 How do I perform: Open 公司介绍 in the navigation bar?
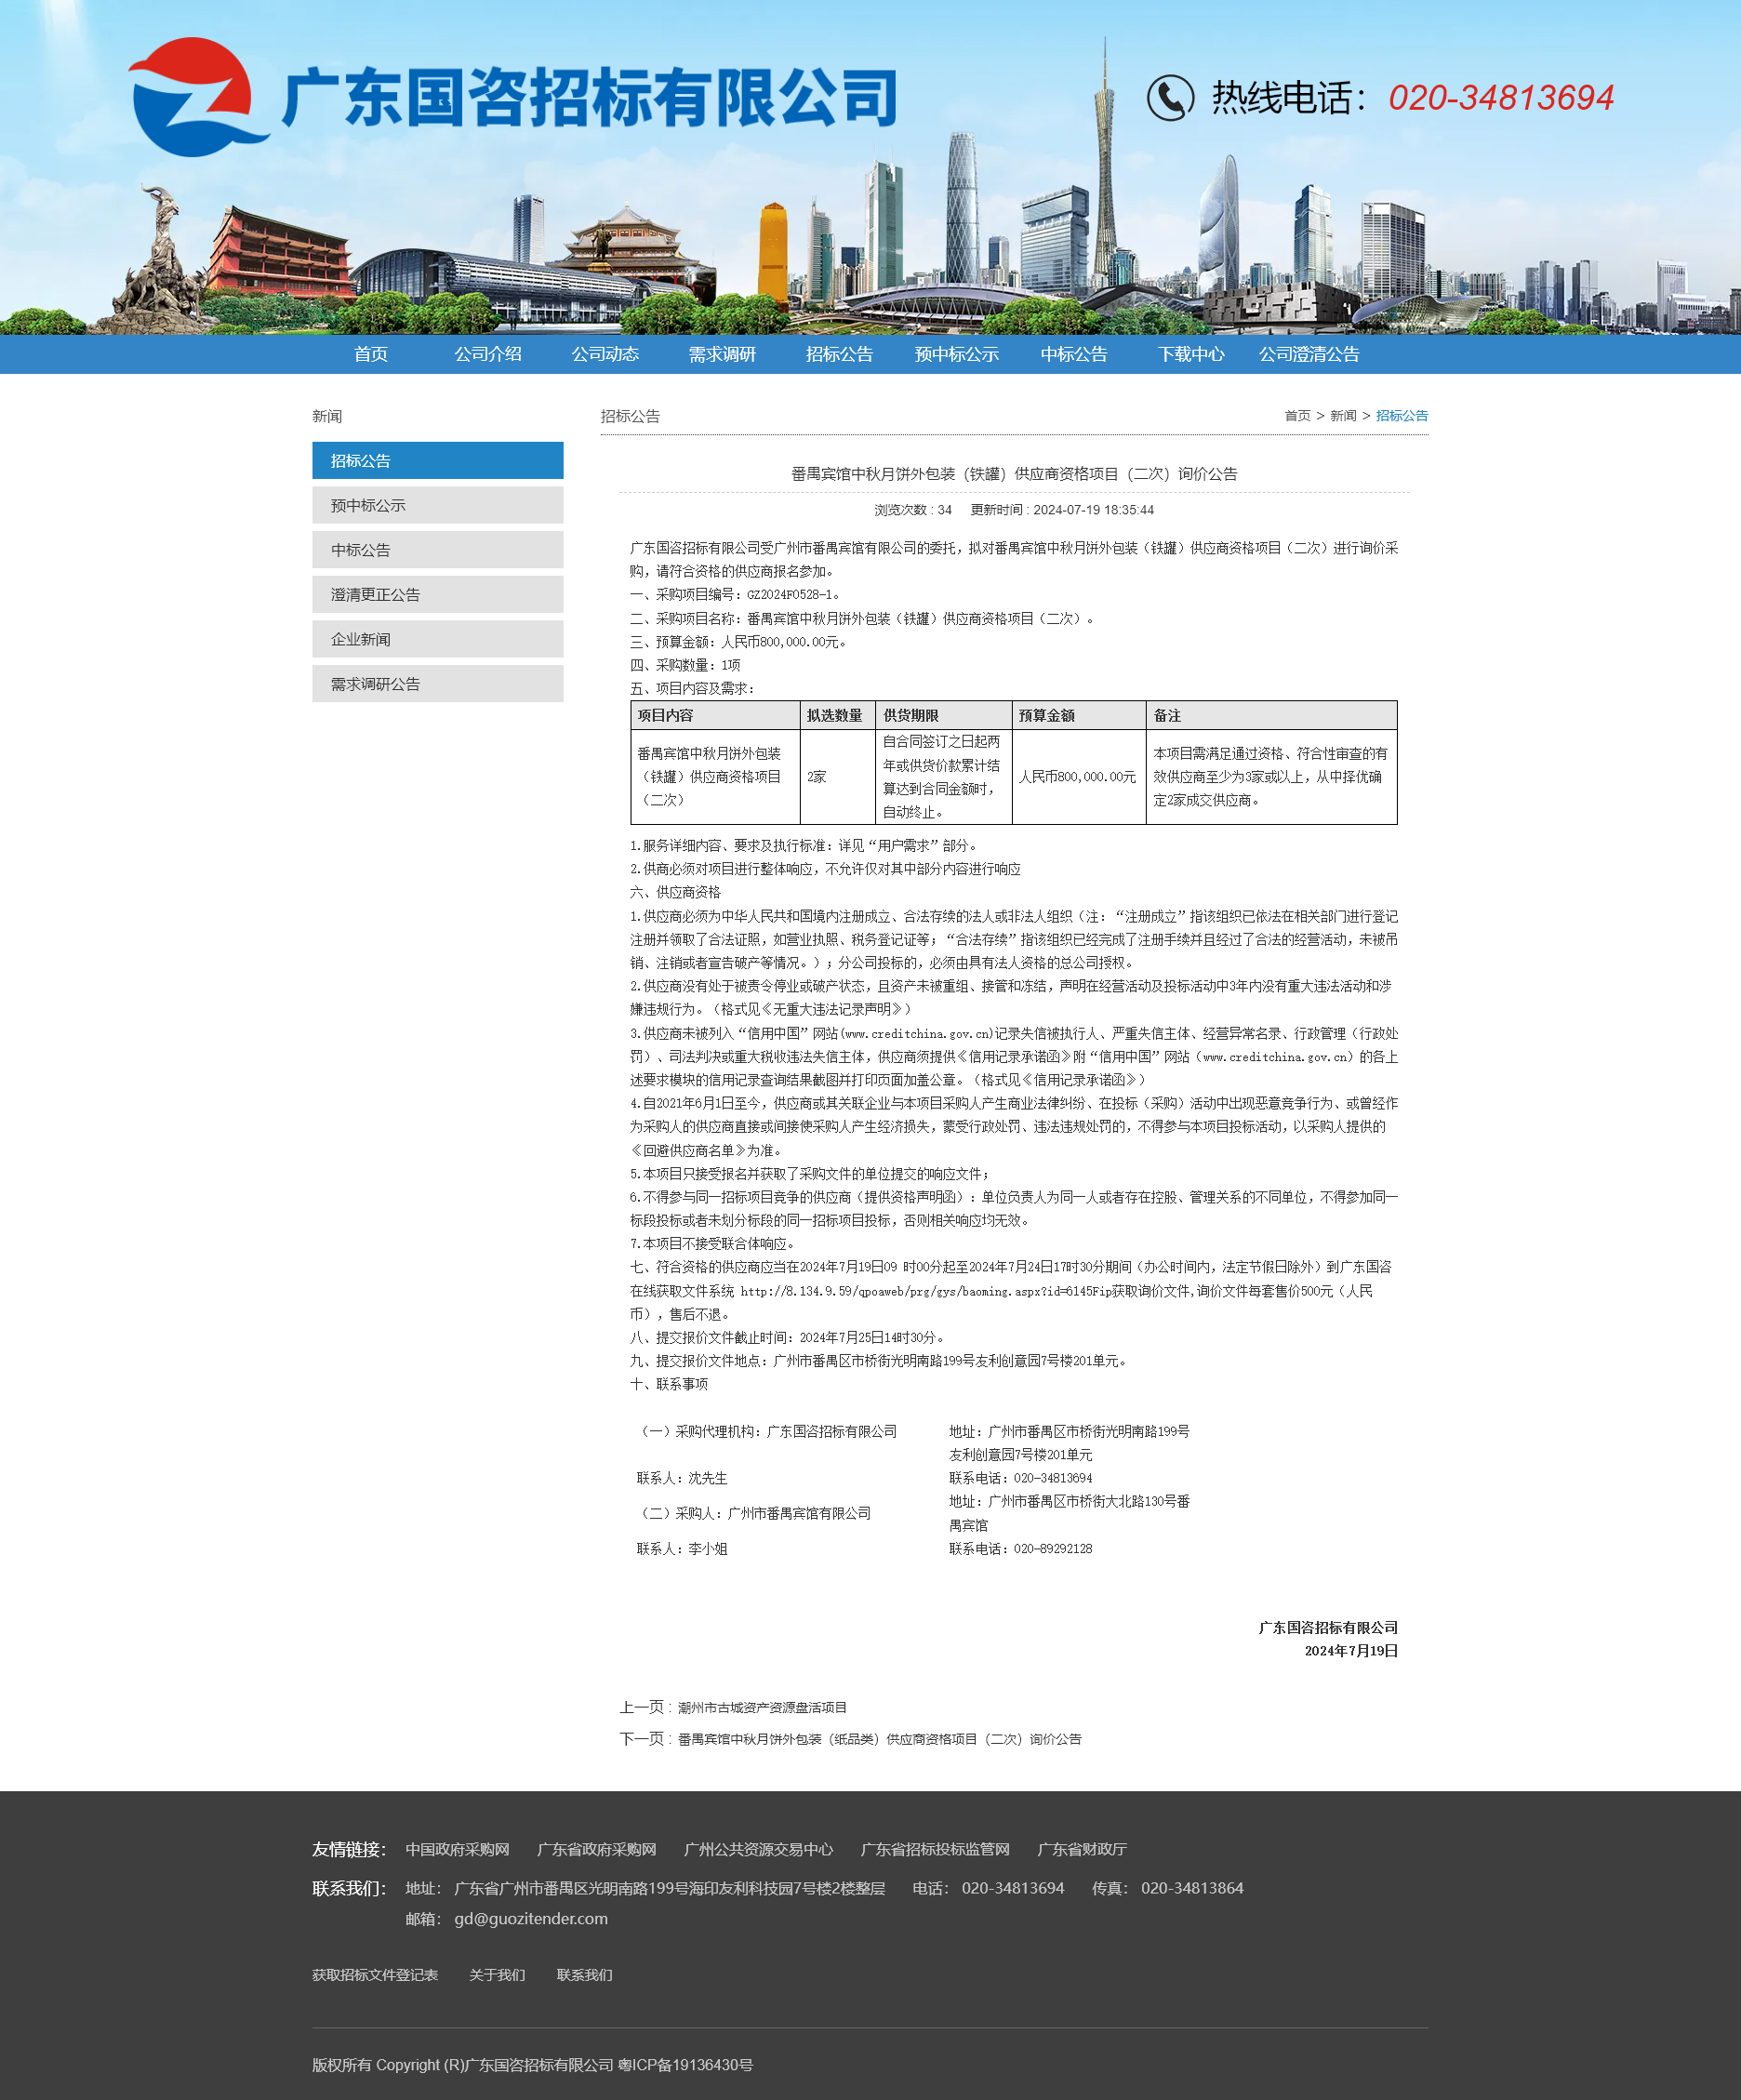pos(488,354)
